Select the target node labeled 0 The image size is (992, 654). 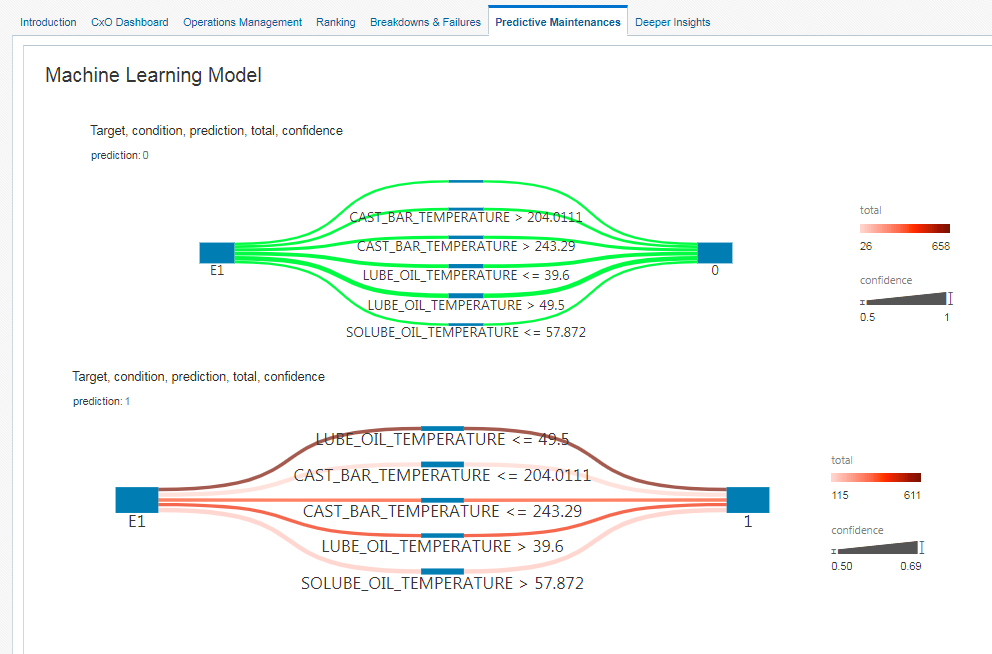715,253
